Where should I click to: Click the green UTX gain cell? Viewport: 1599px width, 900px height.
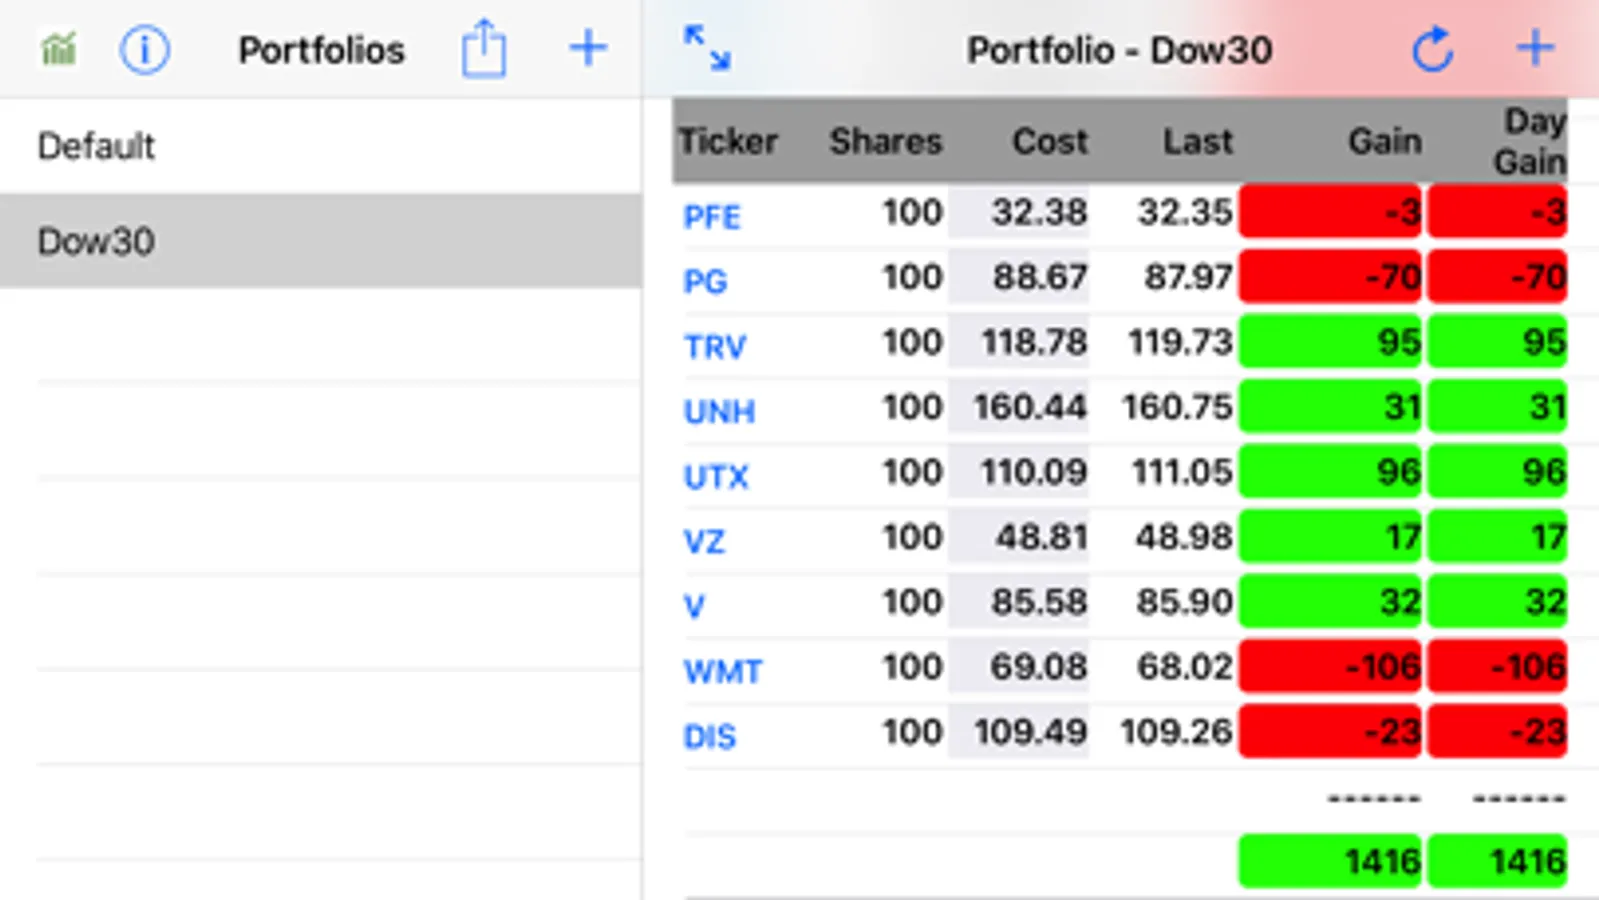(x=1330, y=472)
